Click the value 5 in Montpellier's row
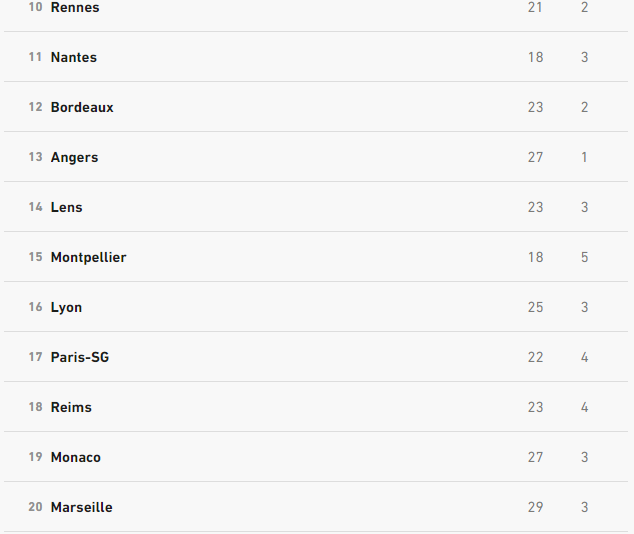 pos(584,258)
